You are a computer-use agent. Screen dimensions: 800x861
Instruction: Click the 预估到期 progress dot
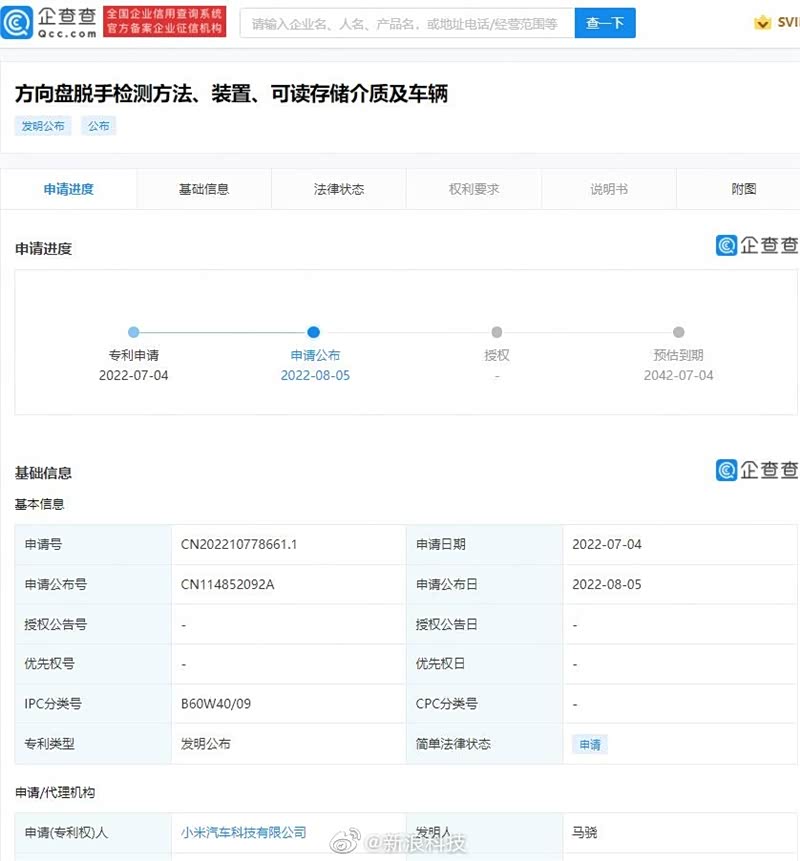click(678, 332)
